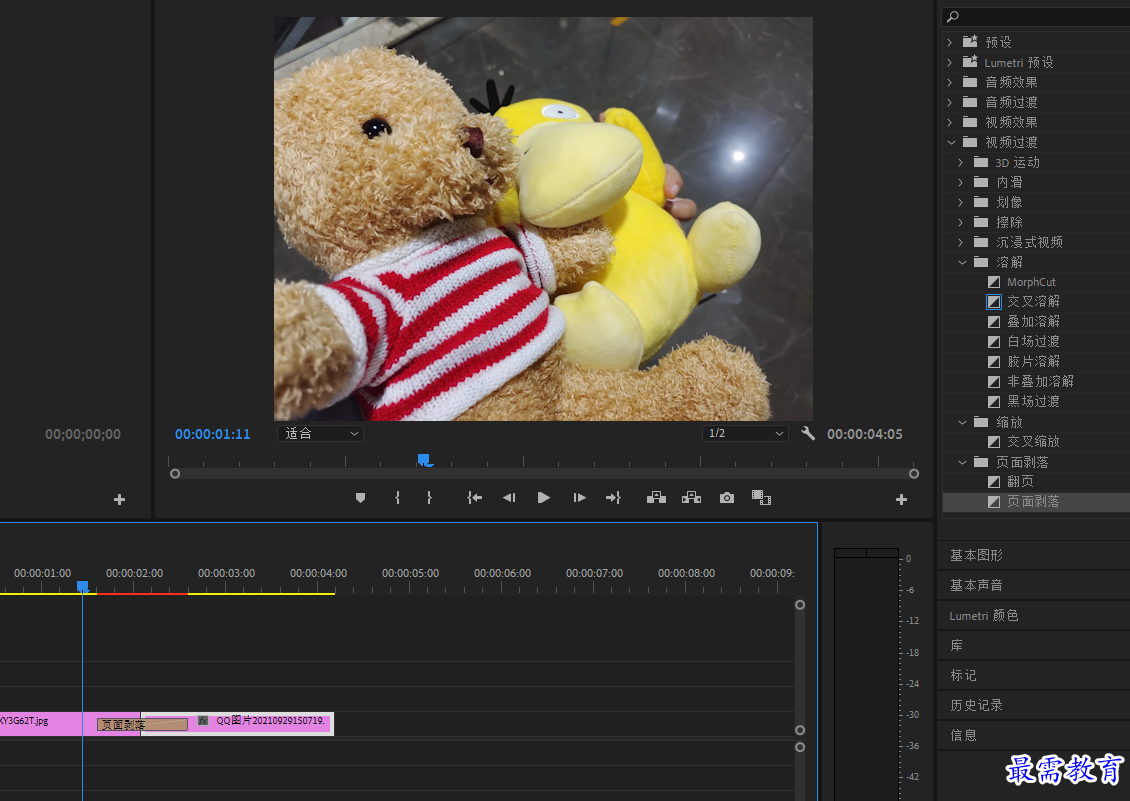Expand the 3D 运动 folder
This screenshot has width=1130, height=801.
click(x=961, y=163)
